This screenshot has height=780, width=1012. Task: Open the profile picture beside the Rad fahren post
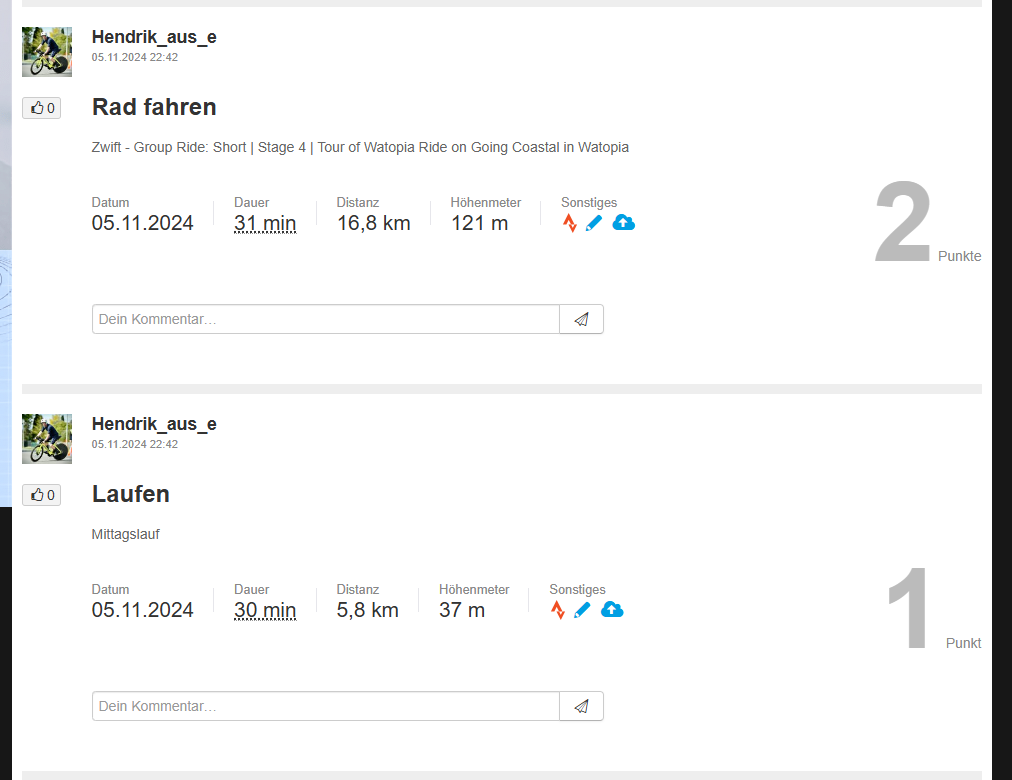[x=47, y=52]
